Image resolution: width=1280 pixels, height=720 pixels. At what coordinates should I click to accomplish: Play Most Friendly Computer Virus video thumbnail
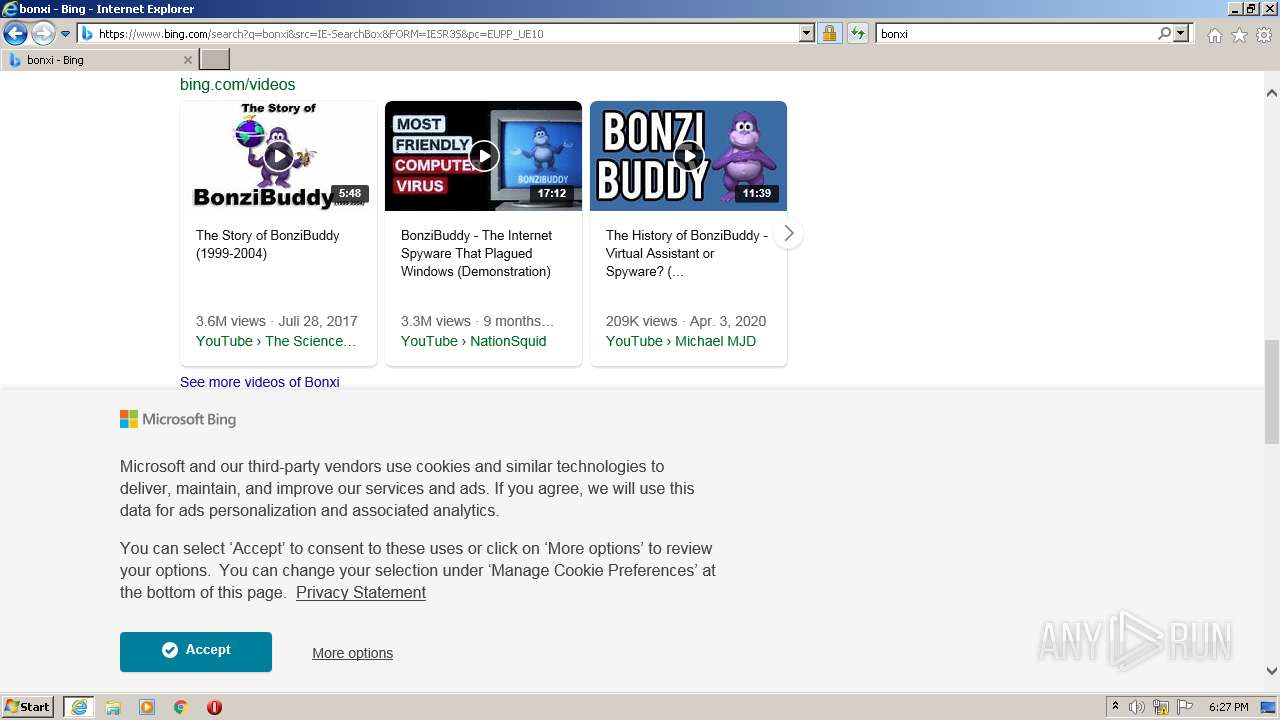[x=483, y=156]
